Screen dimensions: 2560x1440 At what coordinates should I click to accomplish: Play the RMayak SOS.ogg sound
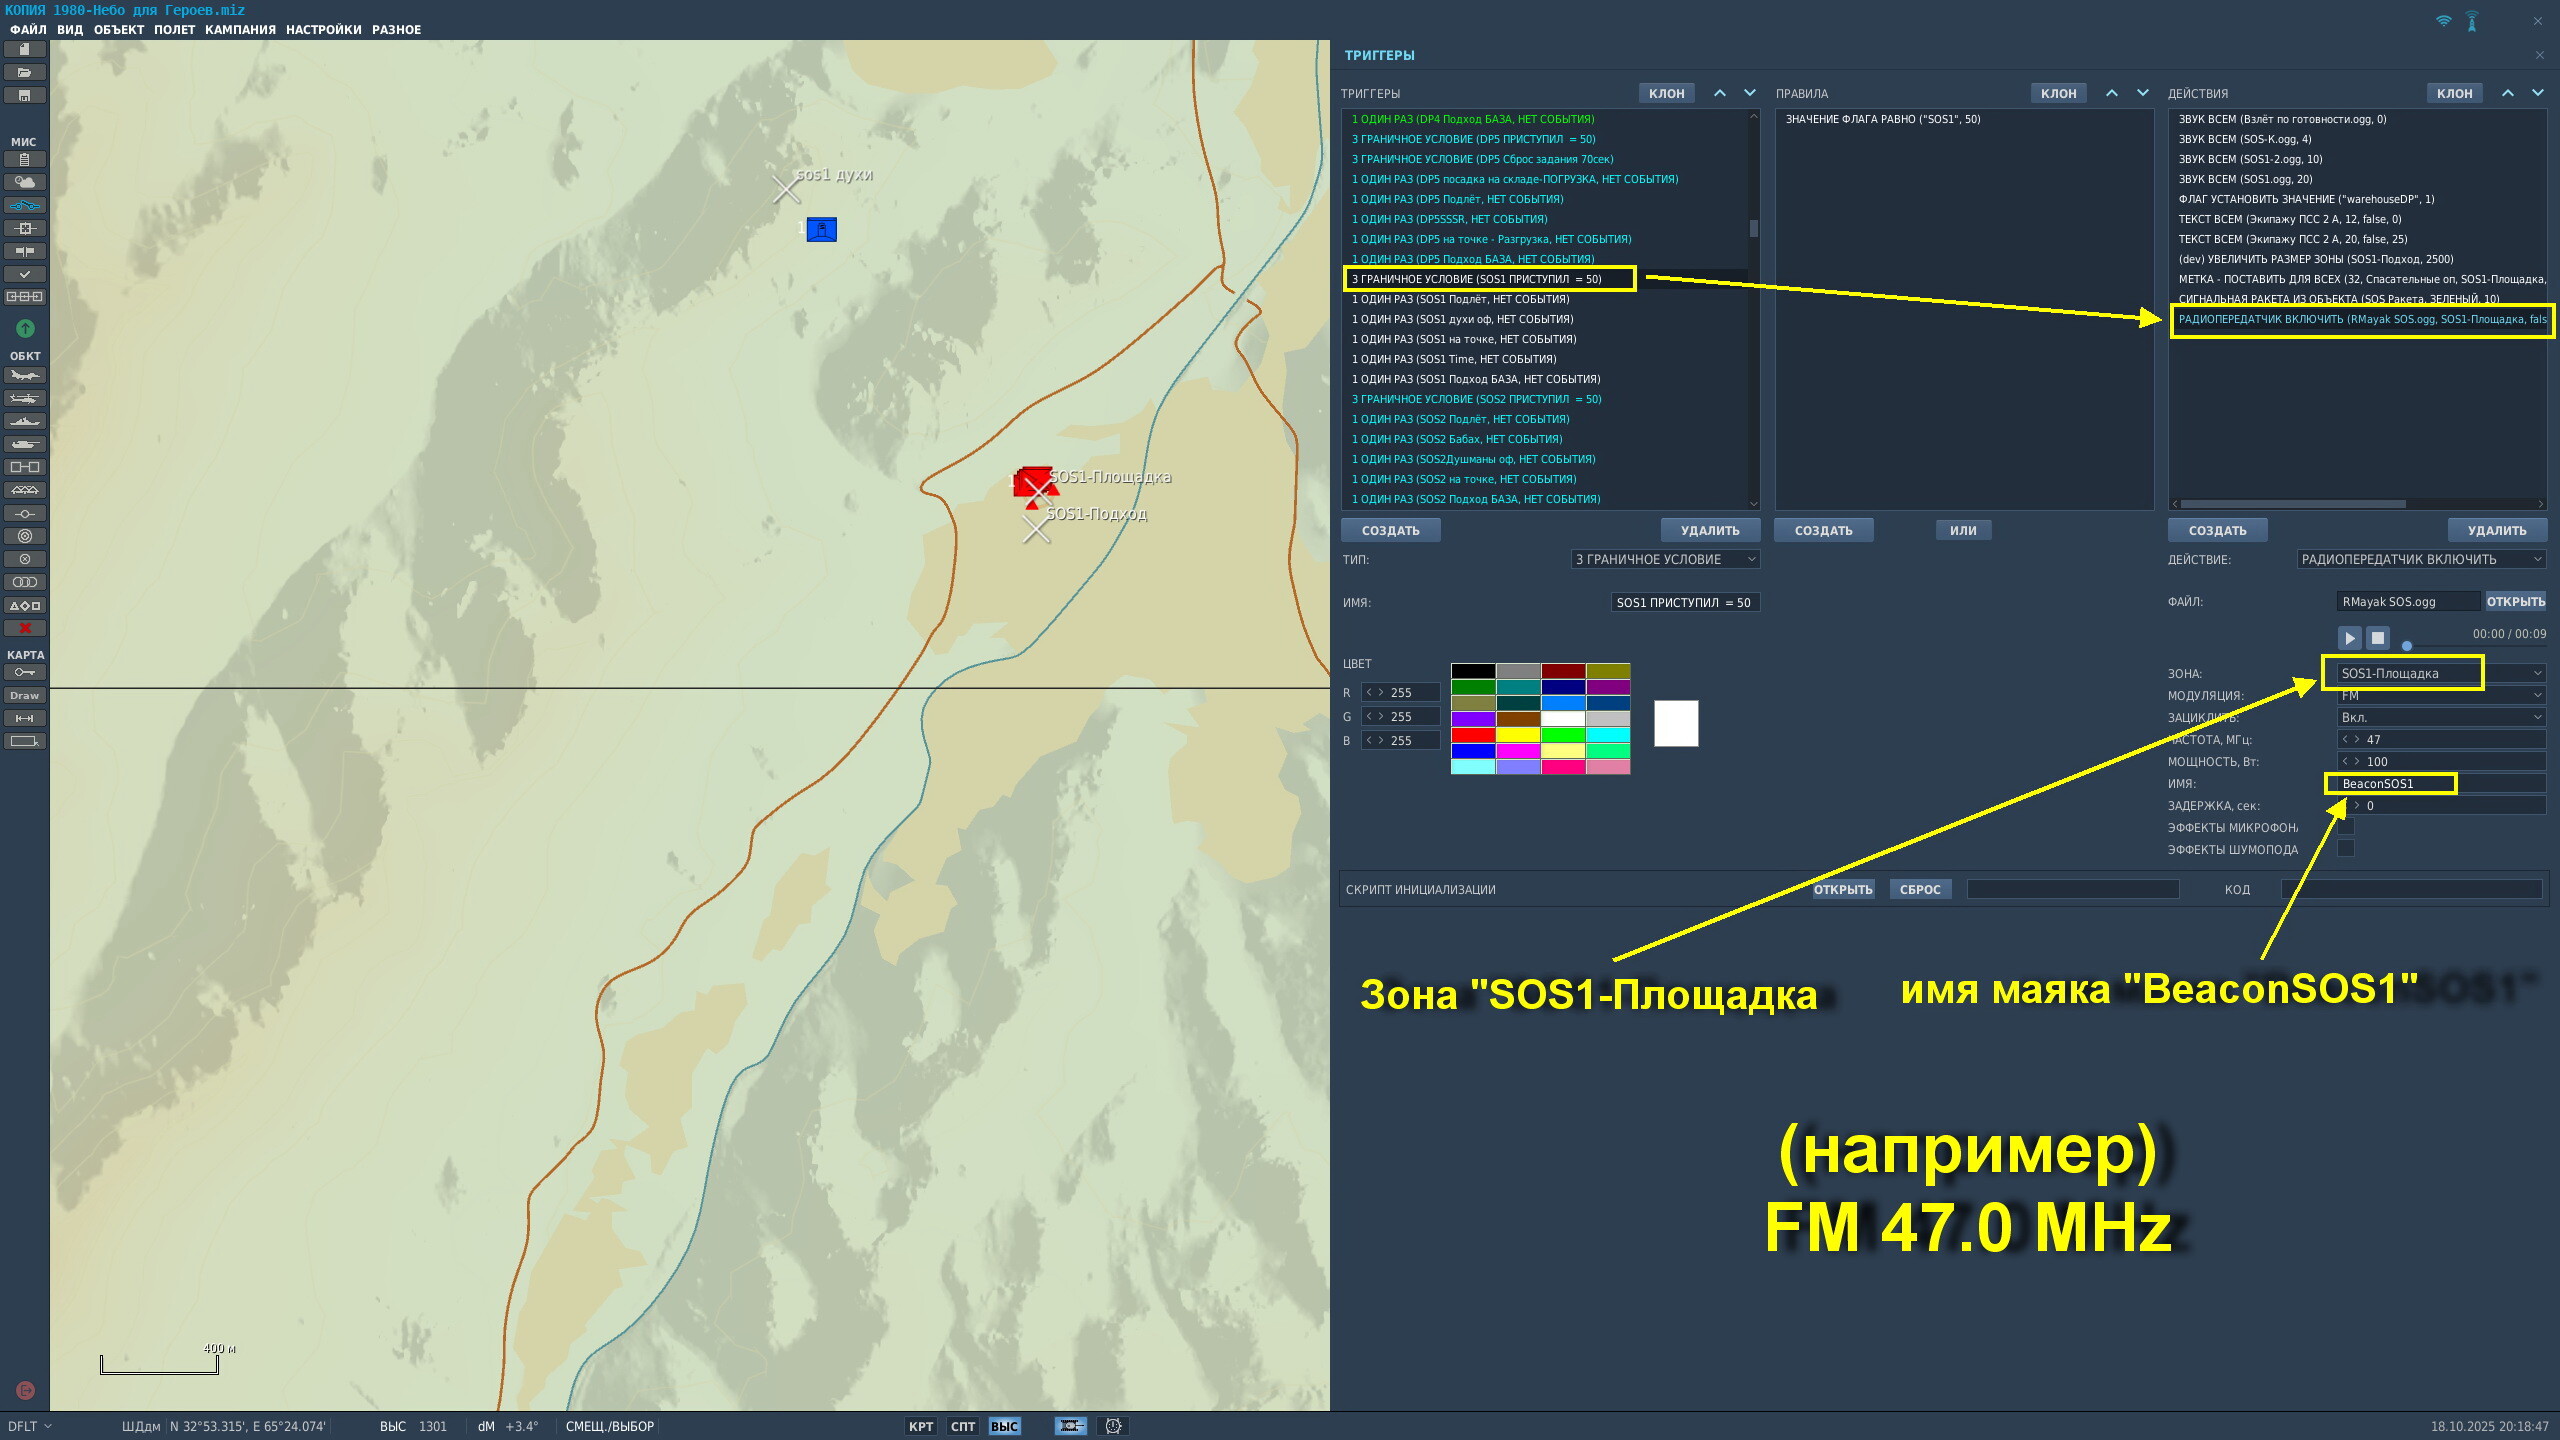pyautogui.click(x=2349, y=637)
